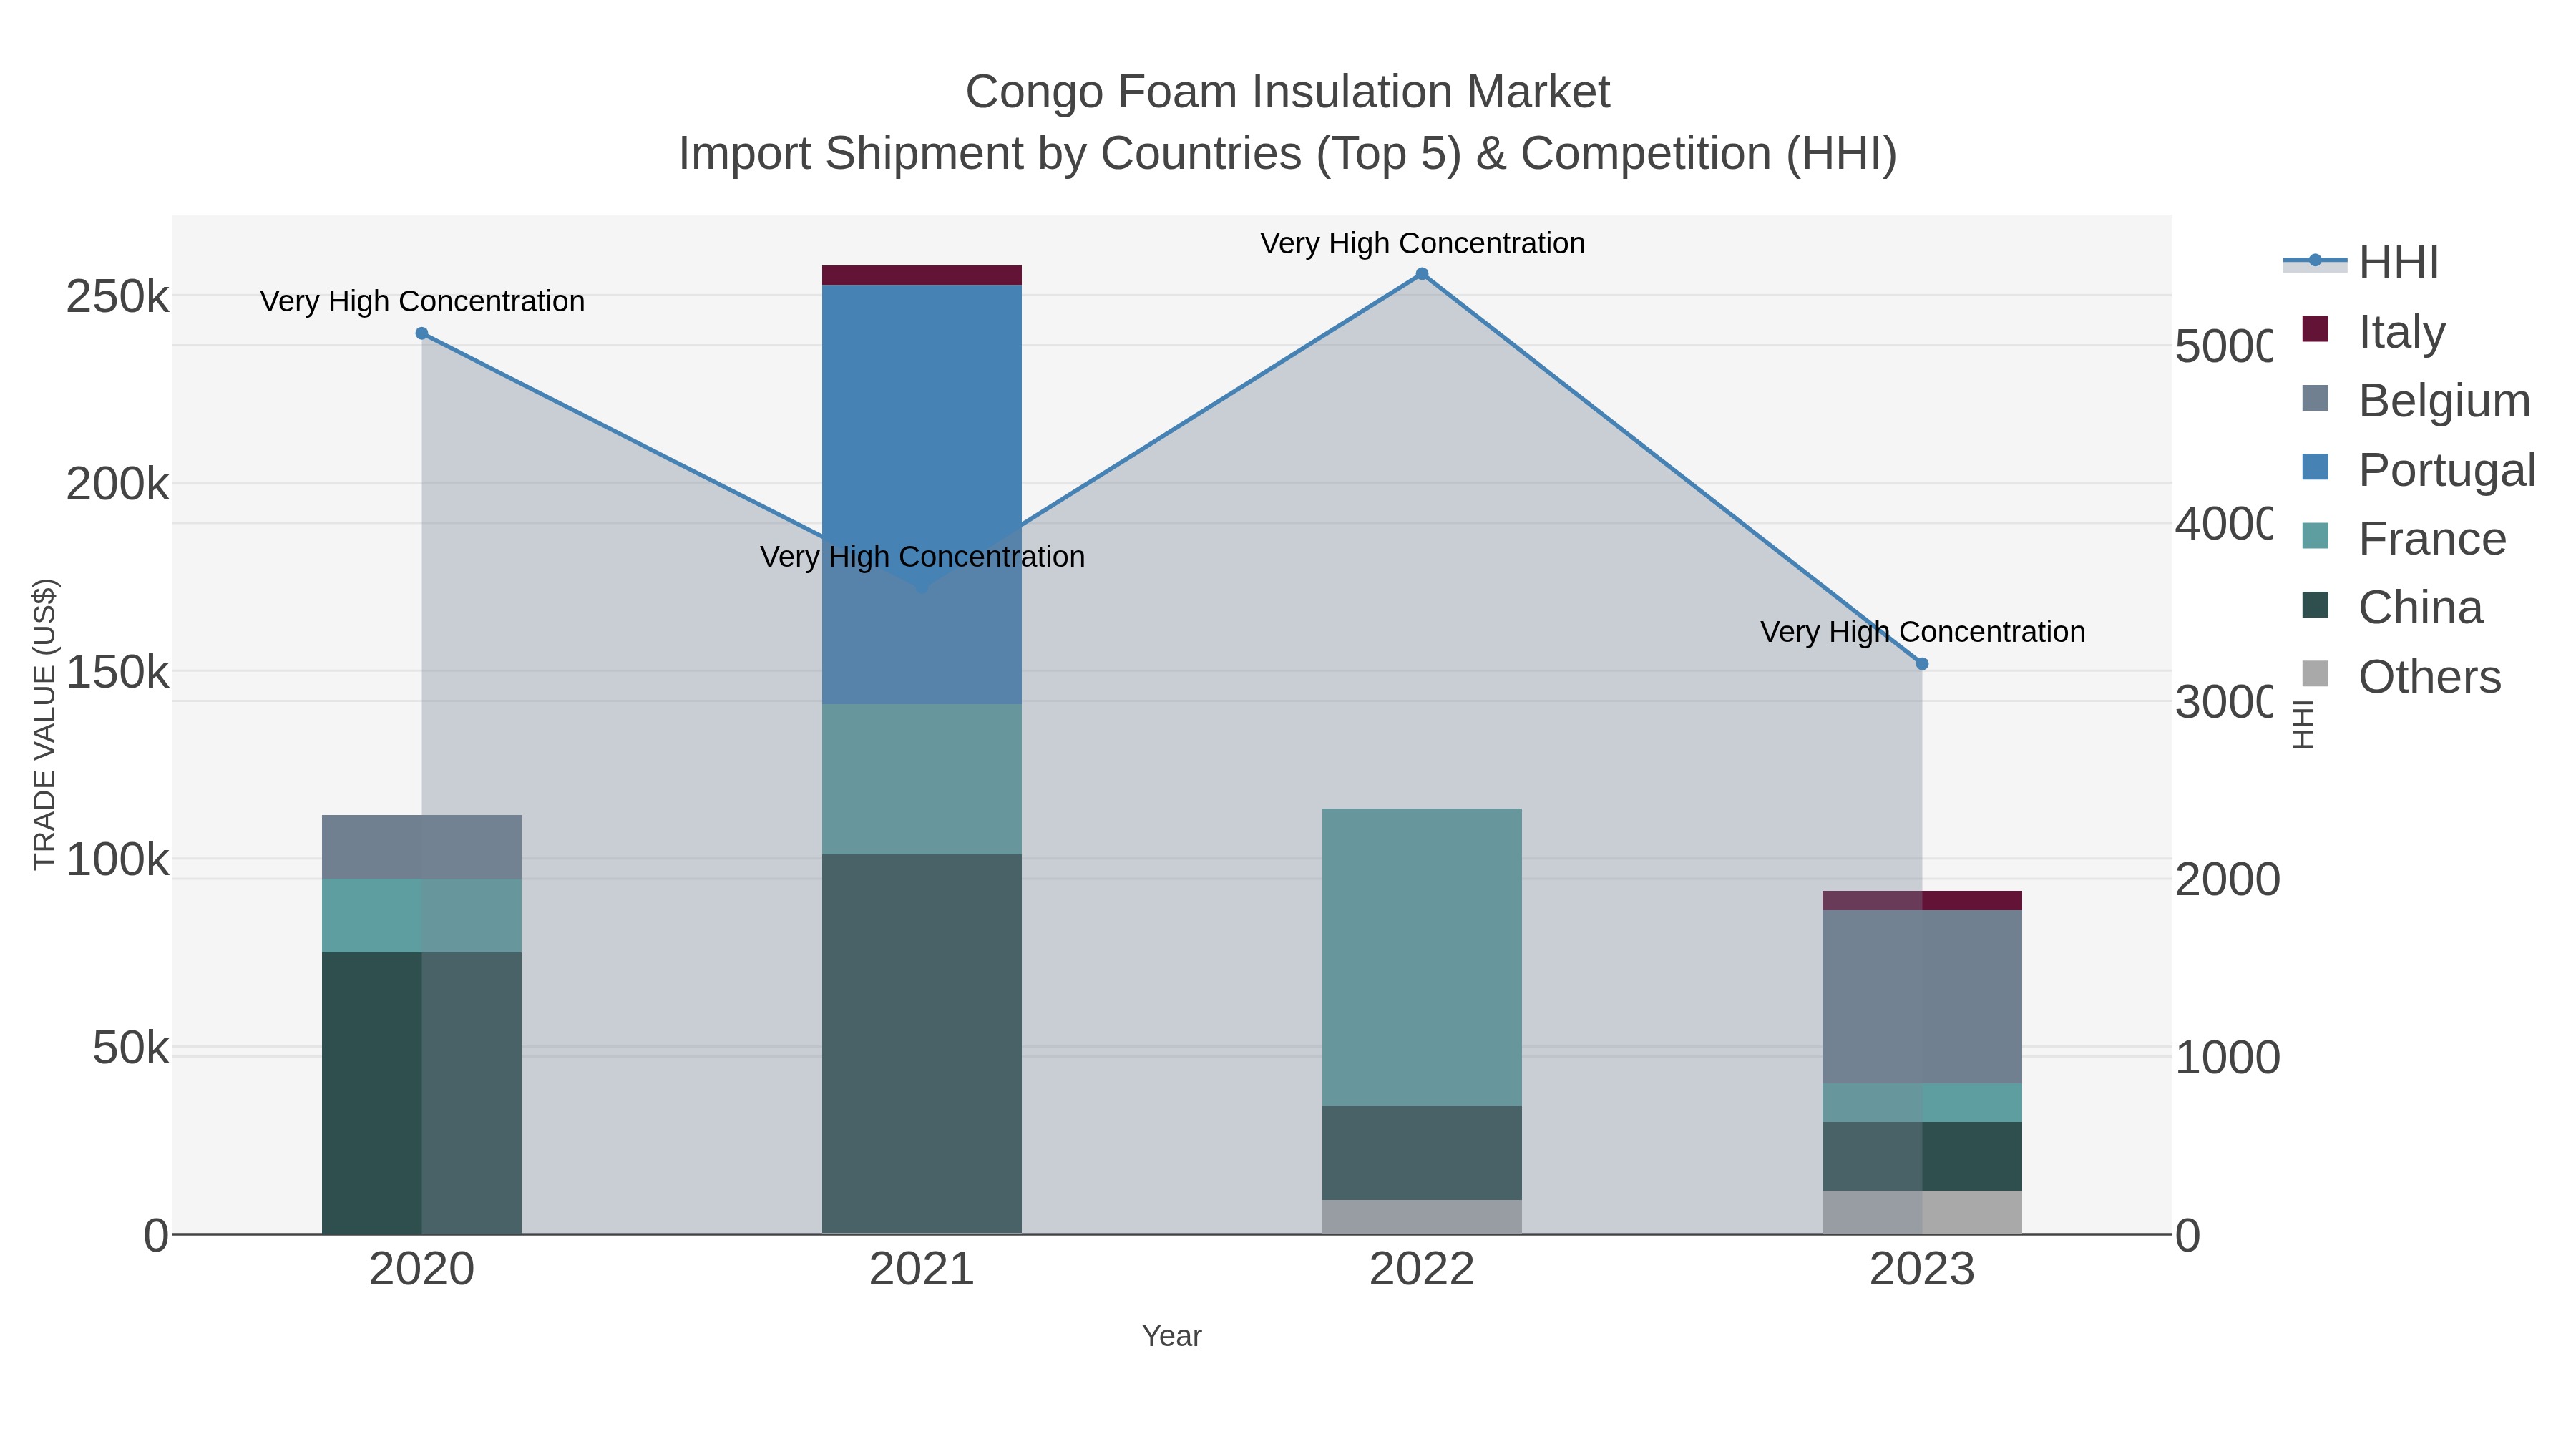Click the 2020 x-axis label

[422, 1270]
